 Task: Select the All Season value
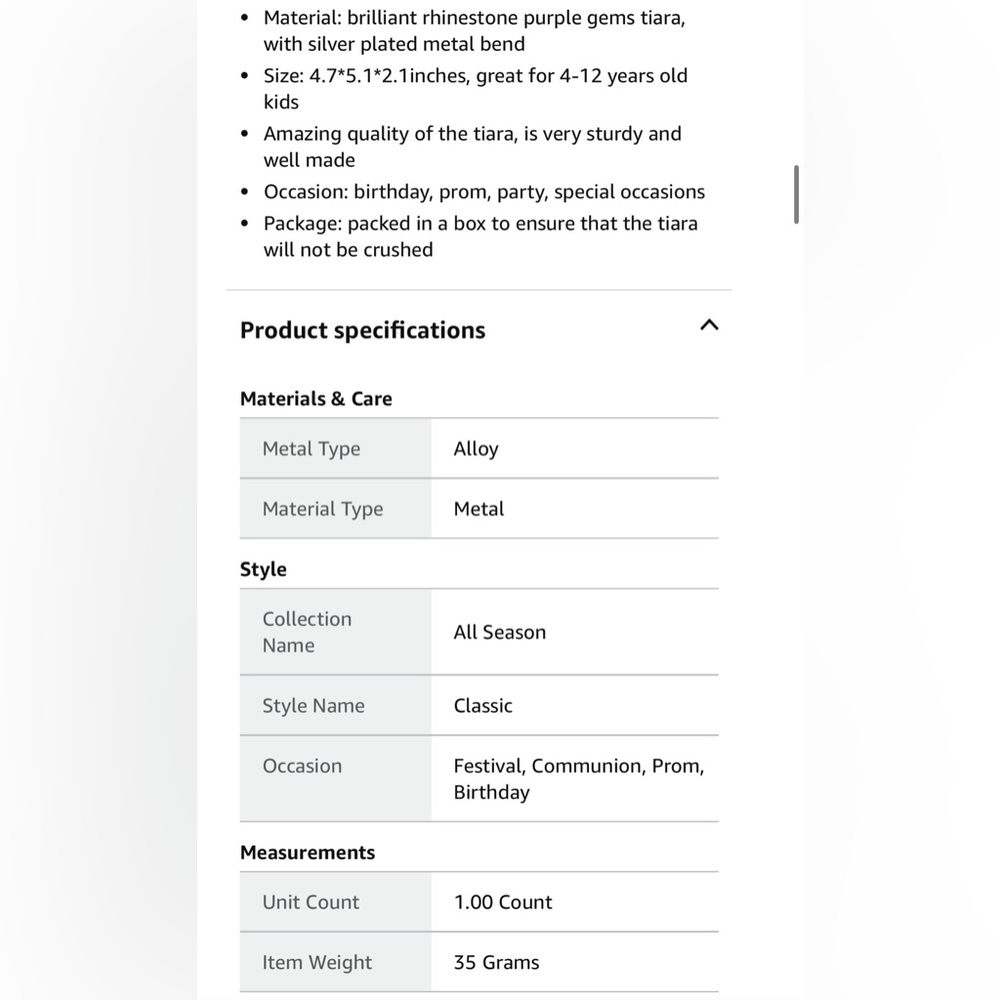click(x=499, y=632)
